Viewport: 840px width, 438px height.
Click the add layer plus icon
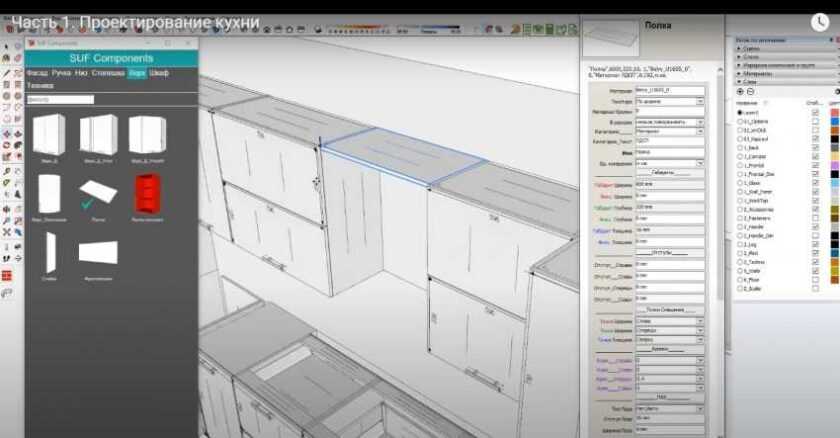tap(739, 91)
